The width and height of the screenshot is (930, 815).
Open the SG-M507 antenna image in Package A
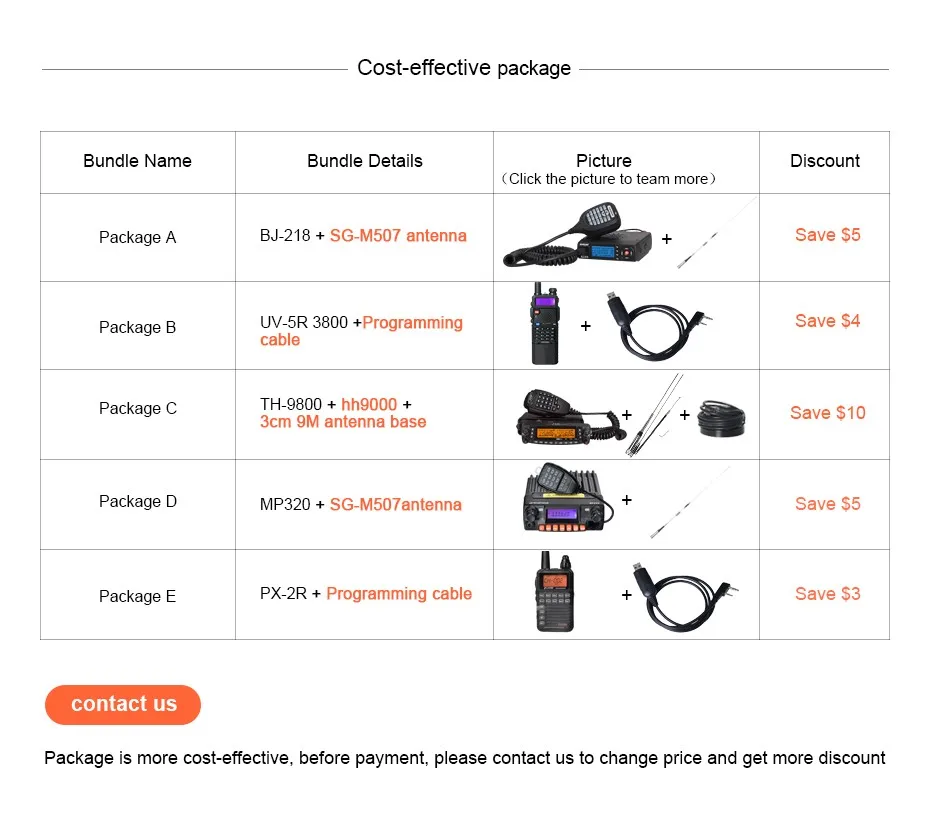coord(717,233)
